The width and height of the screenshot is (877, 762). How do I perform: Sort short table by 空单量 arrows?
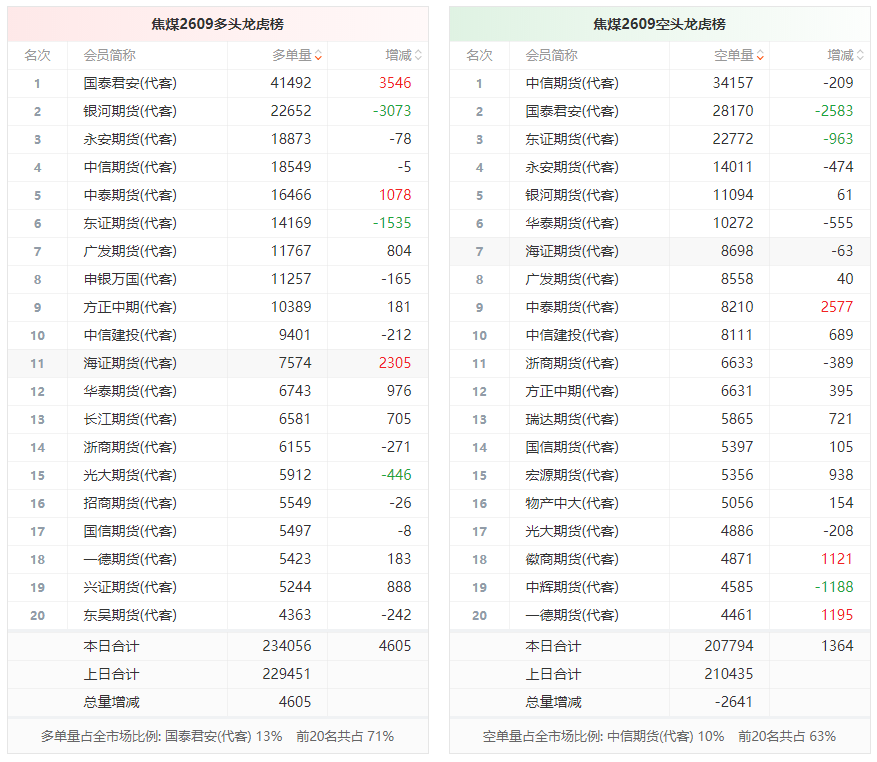[x=760, y=55]
